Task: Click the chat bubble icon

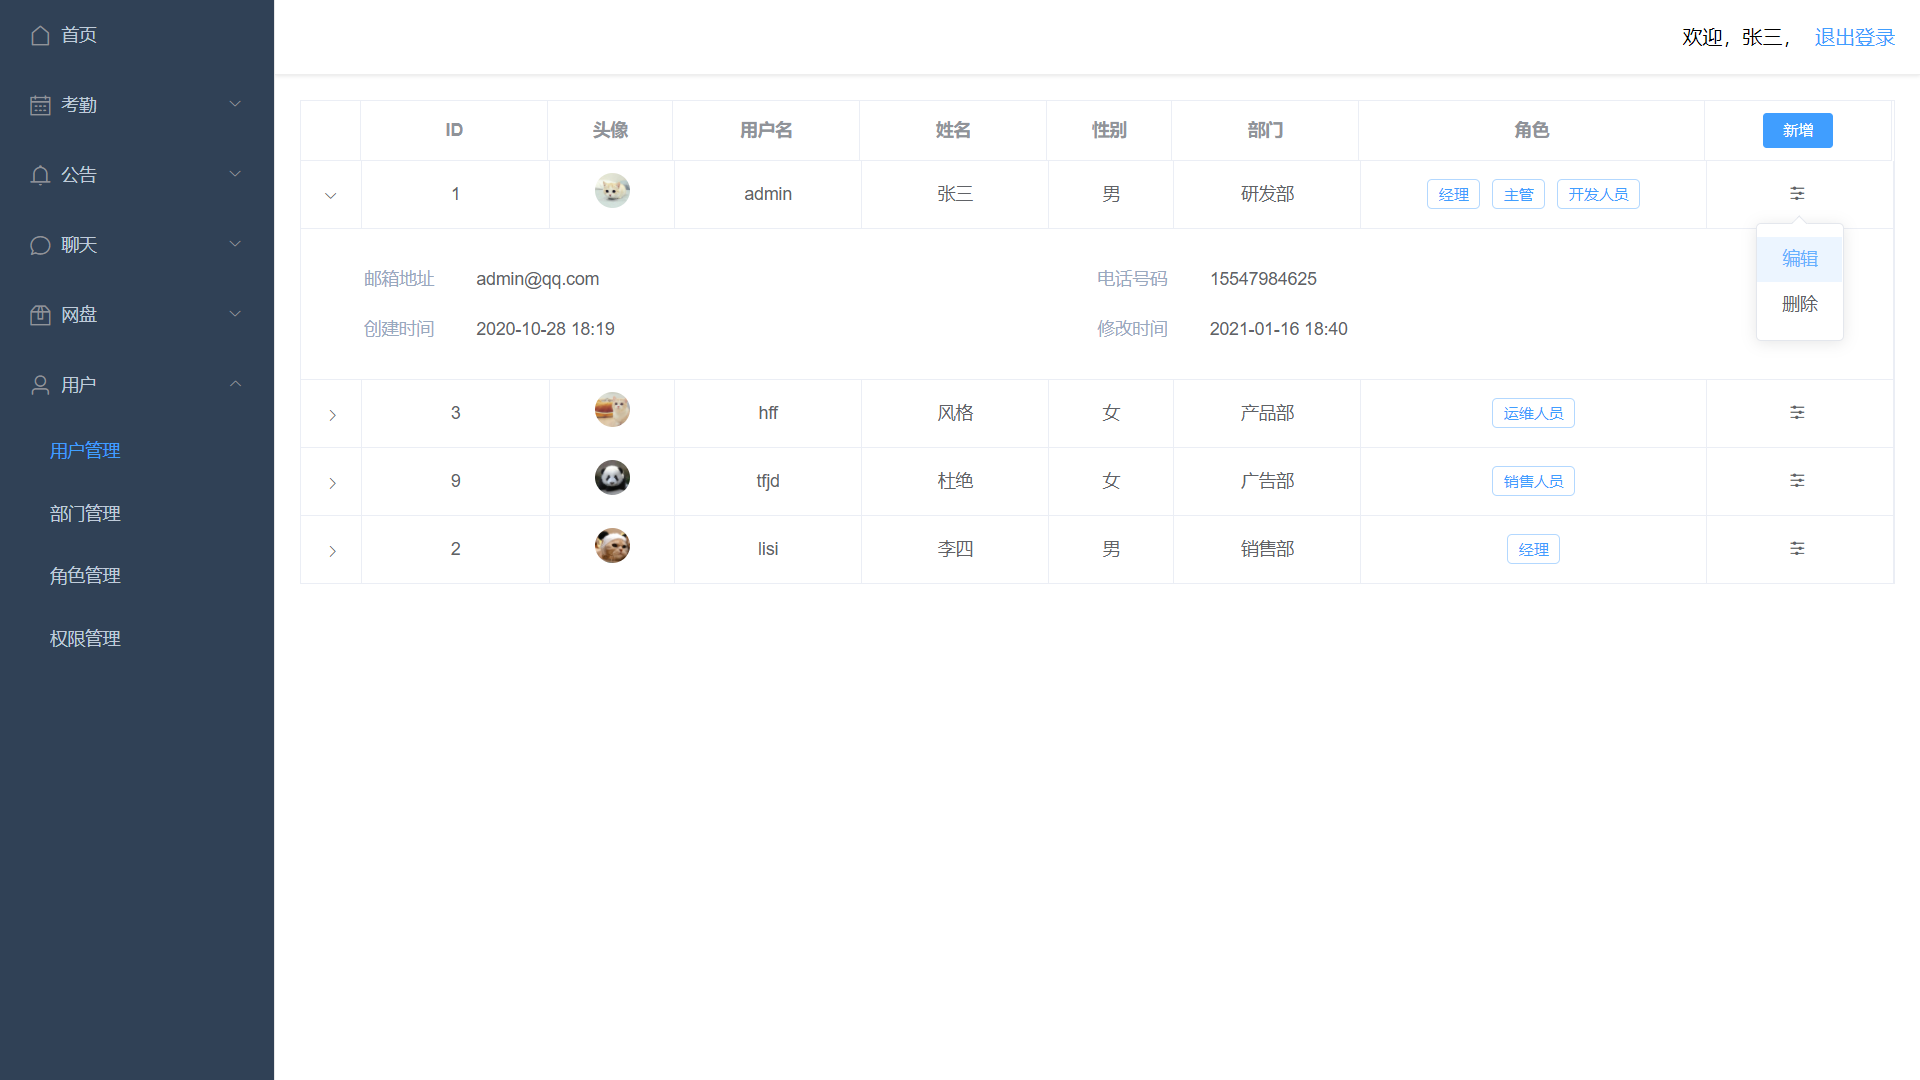Action: pos(40,245)
